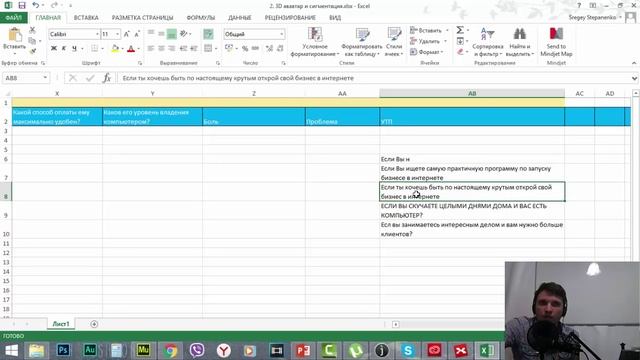Screen dimensions: 640x360
Task: Switch to the РЕЦЕНЗИРОВАНИЕ ribbon tab
Action: pyautogui.click(x=290, y=18)
